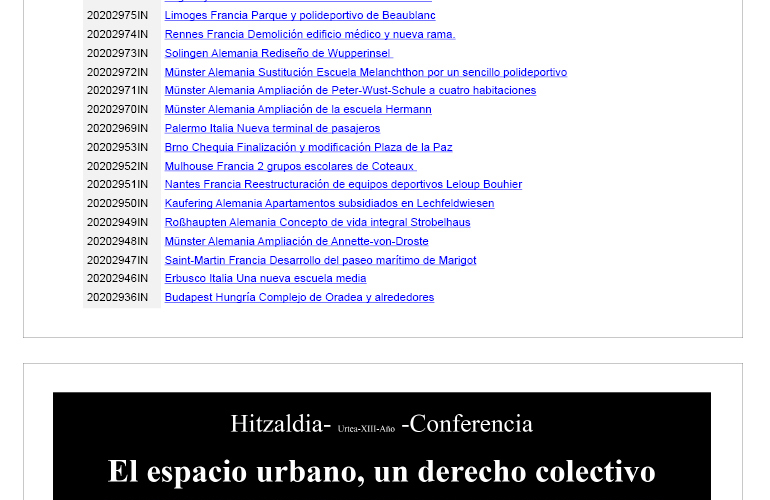Select reference code 20202948IN

pyautogui.click(x=117, y=241)
